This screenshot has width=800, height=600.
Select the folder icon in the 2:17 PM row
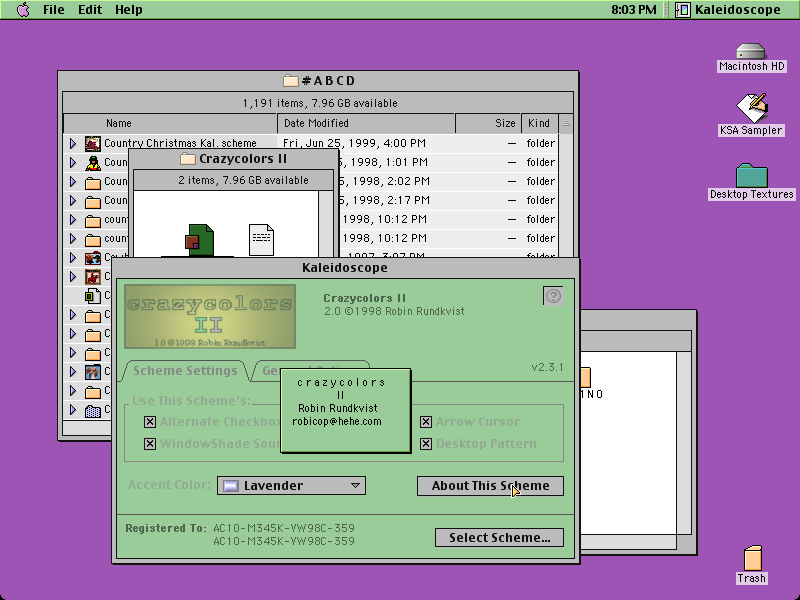coord(92,201)
